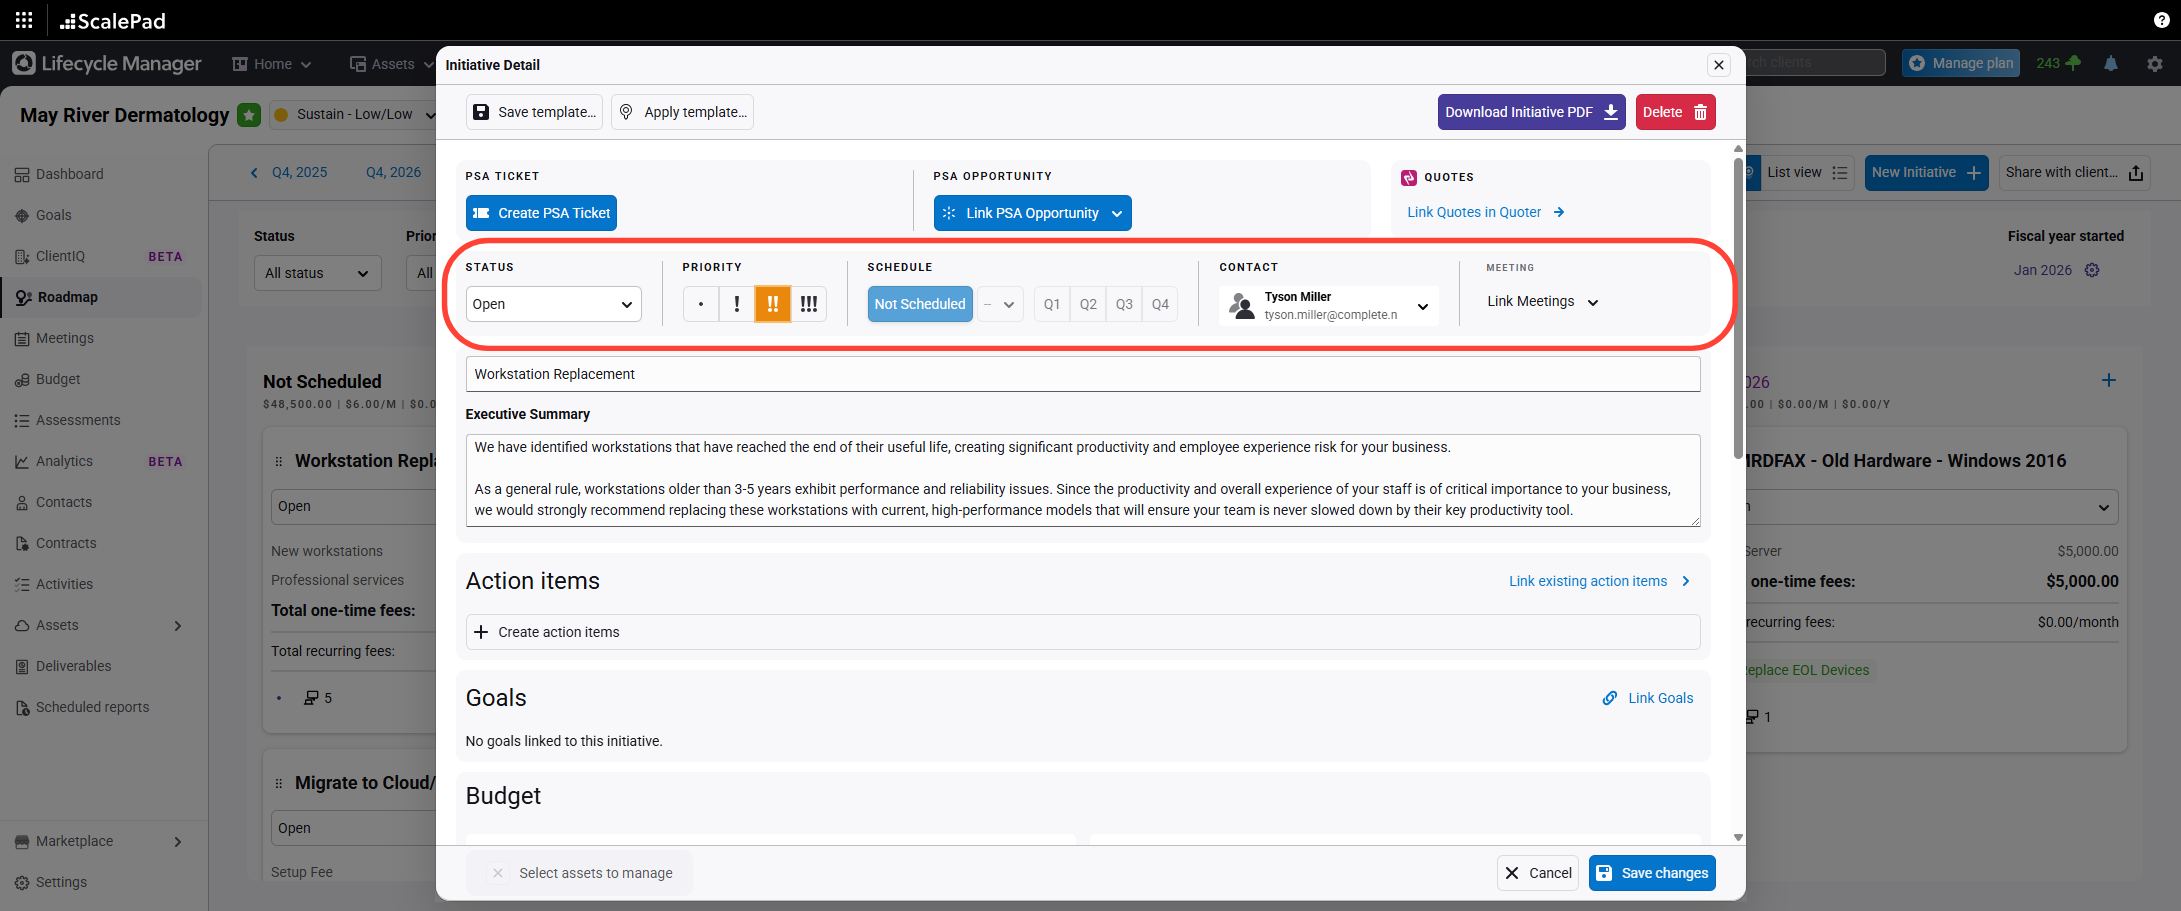Expand the Tyson Miller contact dropdown
This screenshot has height=911, width=2181.
point(1422,306)
